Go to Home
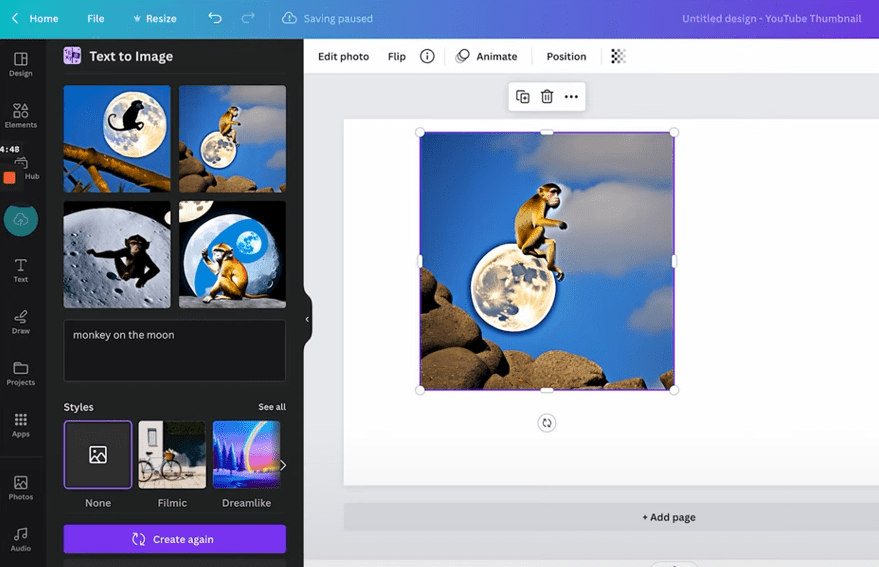Viewport: 879px width, 567px height. [44, 18]
